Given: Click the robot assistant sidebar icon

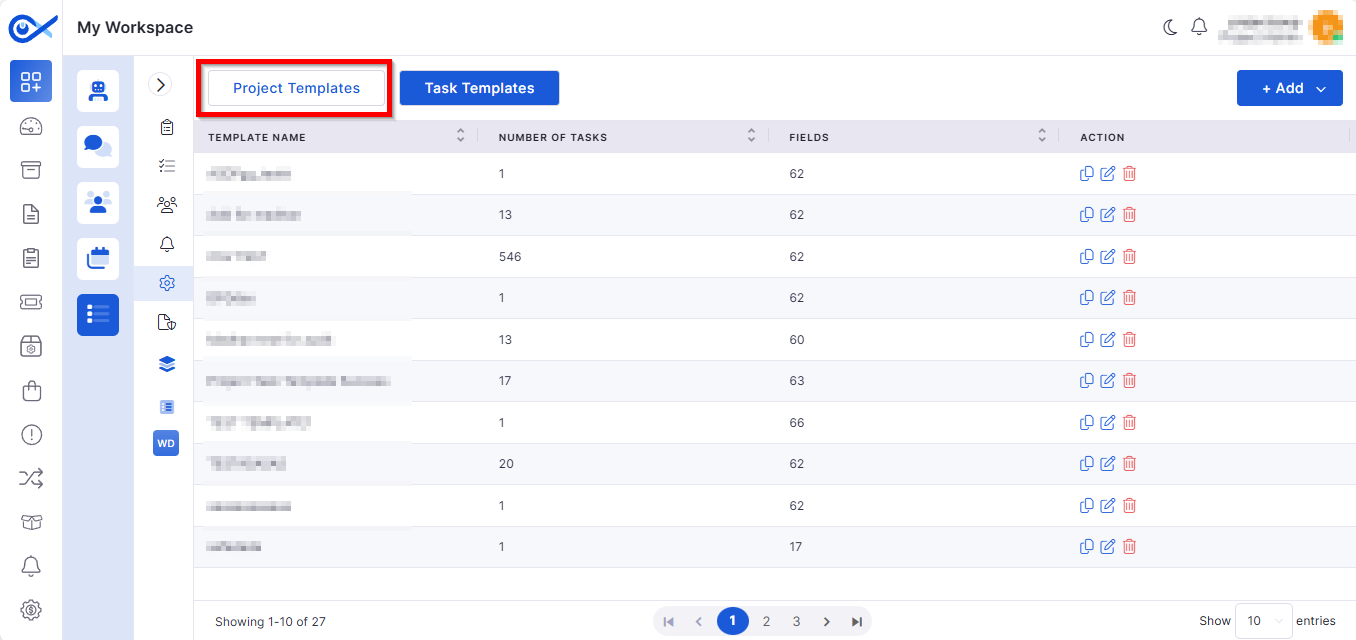Looking at the screenshot, I should click(x=98, y=91).
